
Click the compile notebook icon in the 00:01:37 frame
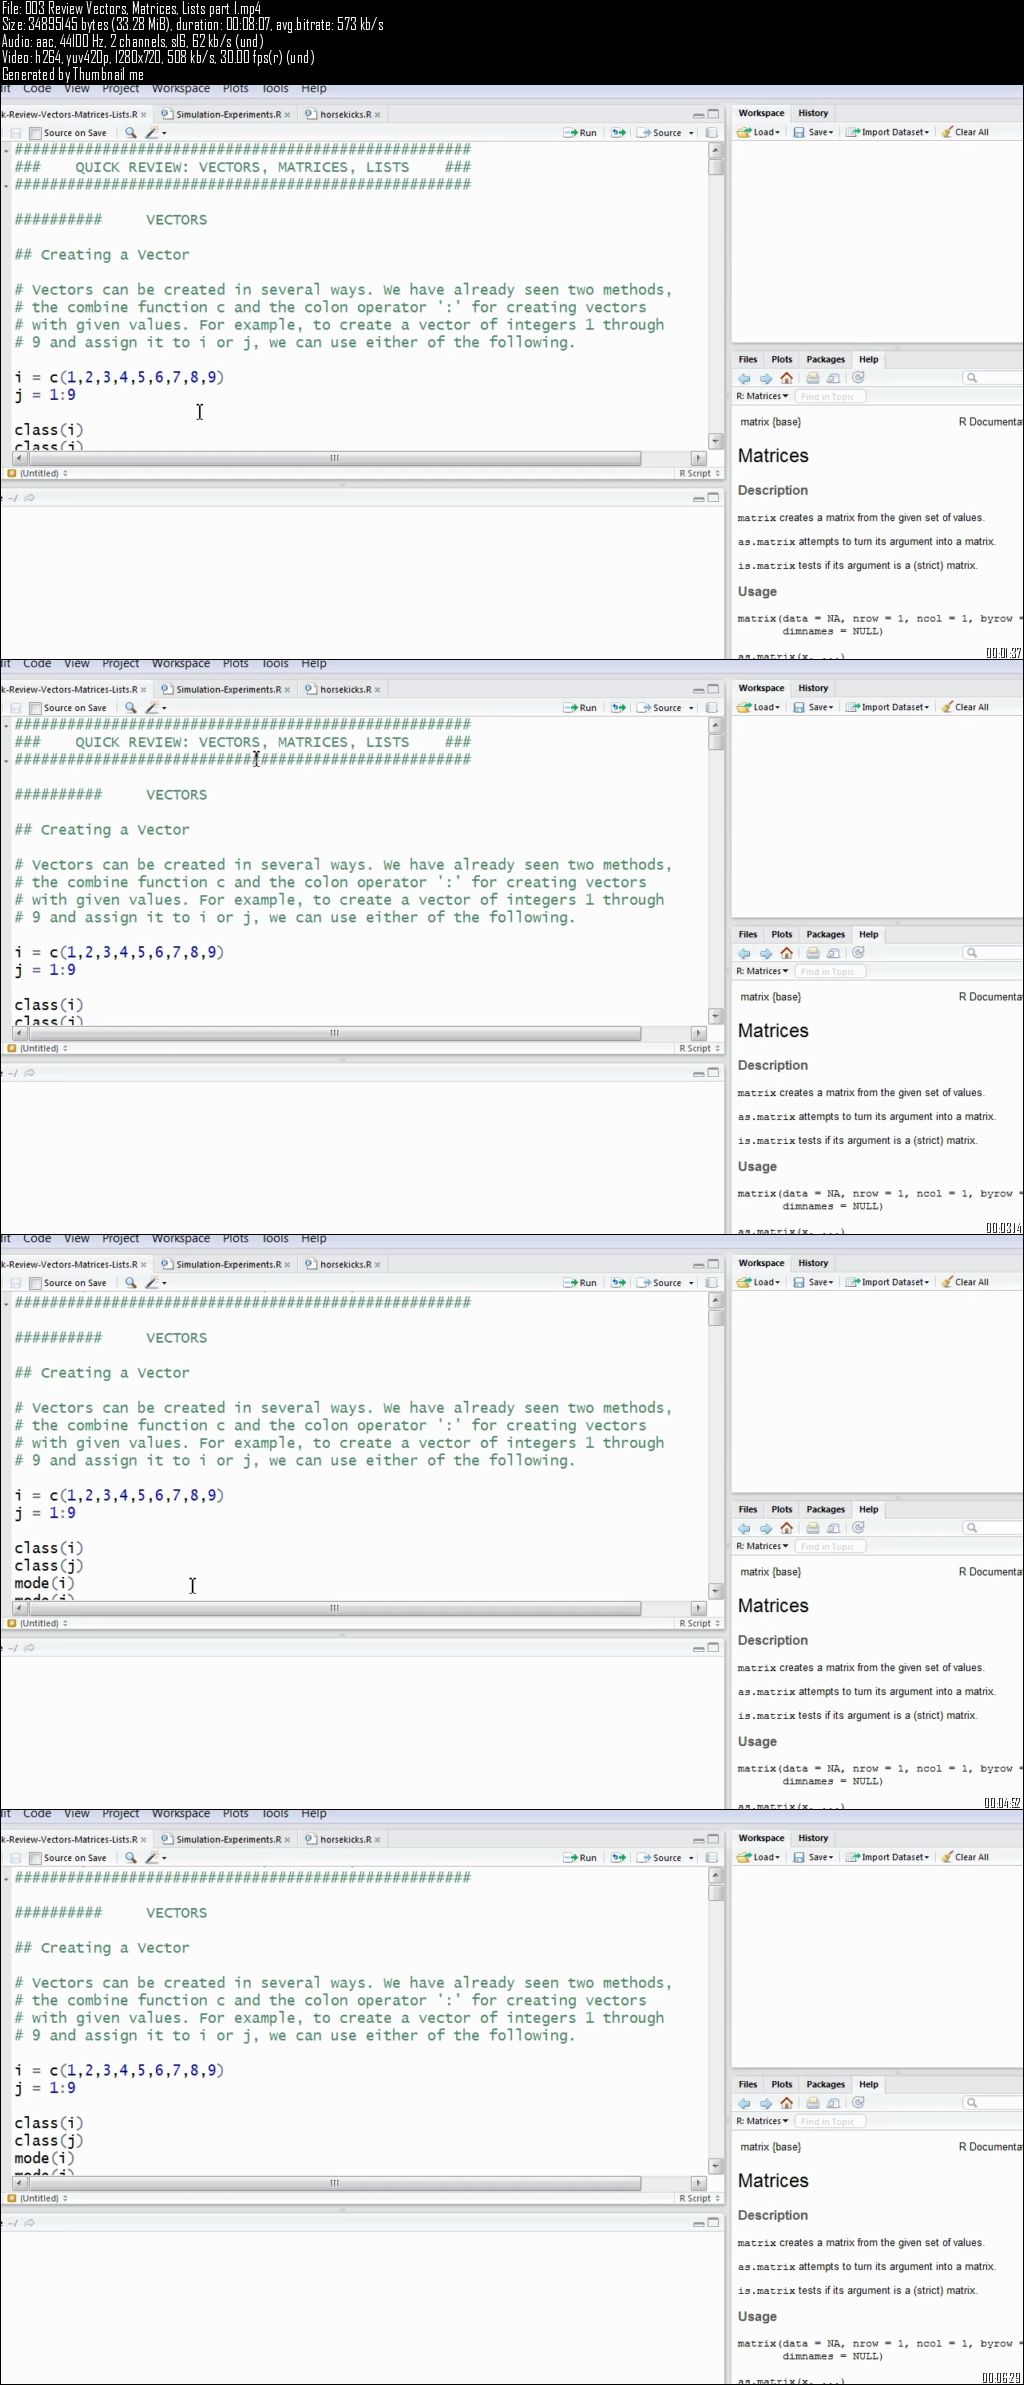[712, 133]
